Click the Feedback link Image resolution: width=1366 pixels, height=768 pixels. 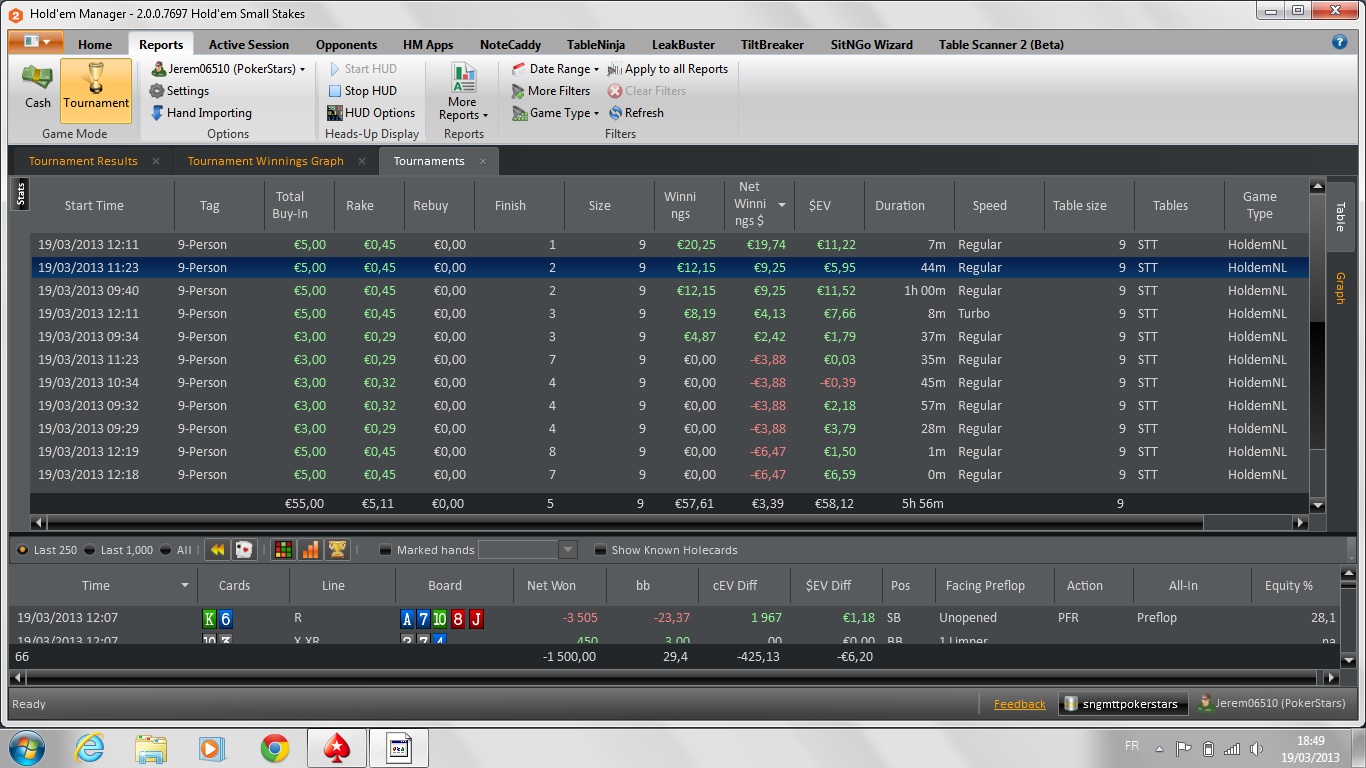tap(1019, 704)
